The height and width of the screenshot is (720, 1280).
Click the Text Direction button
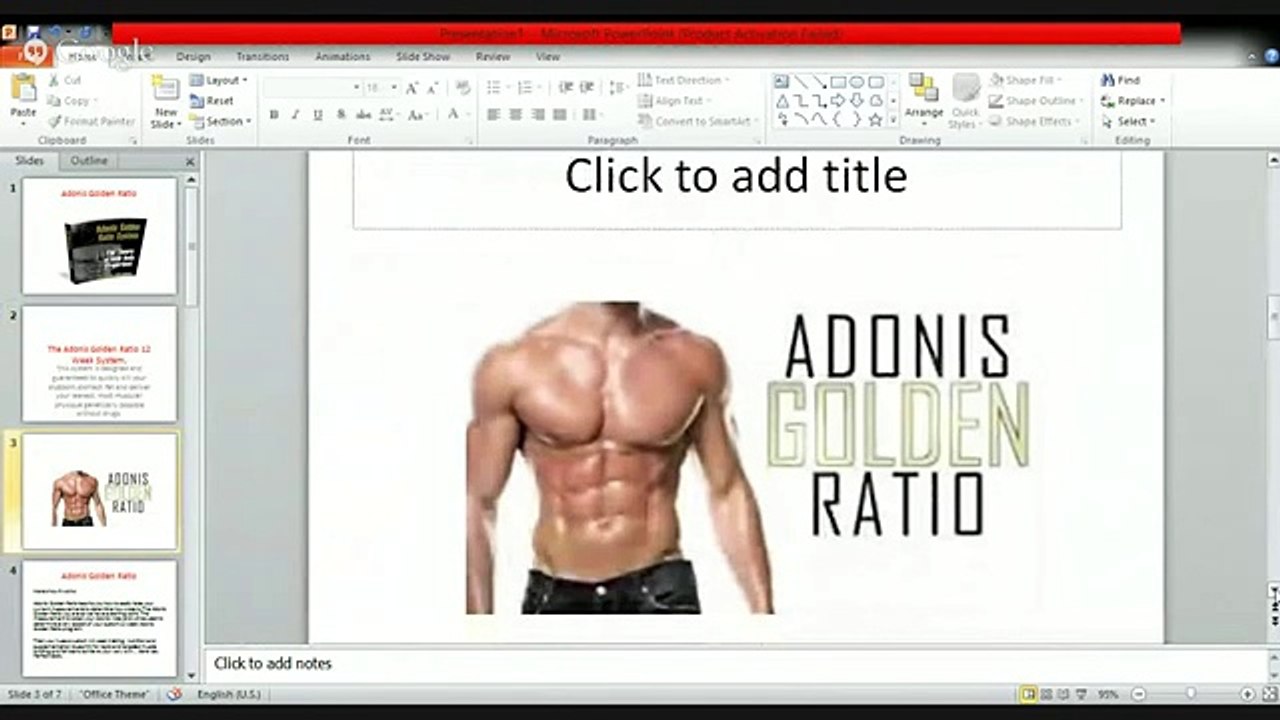(683, 80)
